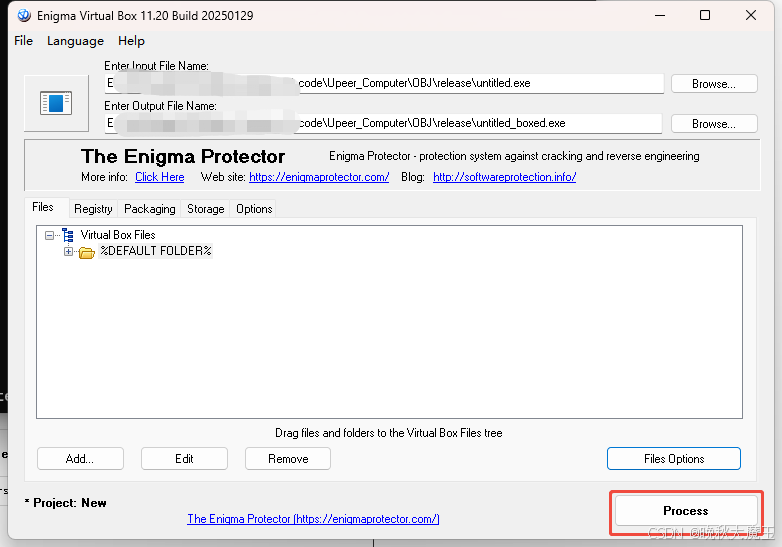The image size is (782, 547).
Task: Maximize the Enigma Virtual Box window
Action: pyautogui.click(x=705, y=15)
